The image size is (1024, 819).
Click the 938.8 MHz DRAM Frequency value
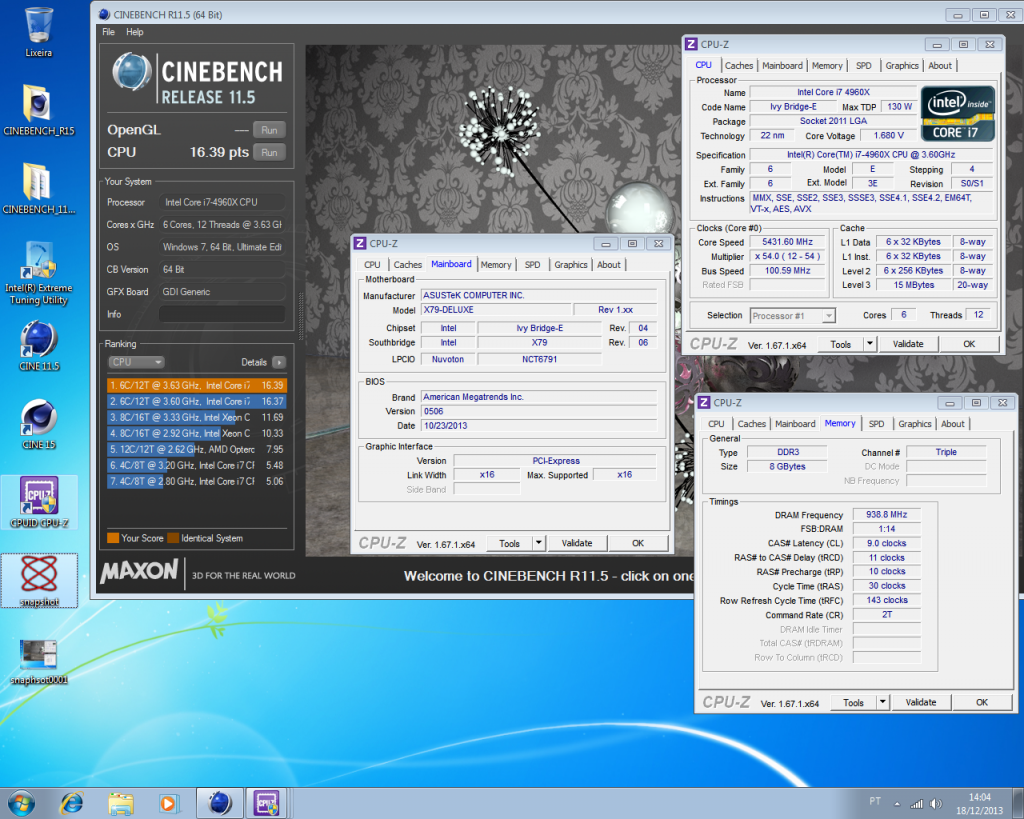[886, 515]
